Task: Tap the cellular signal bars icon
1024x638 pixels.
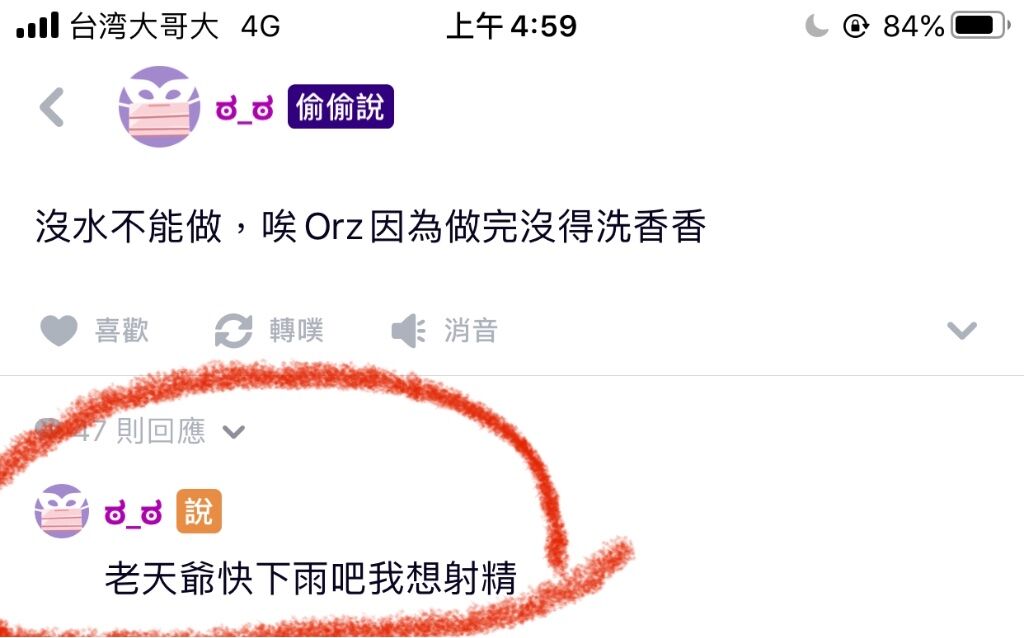Action: tap(38, 26)
